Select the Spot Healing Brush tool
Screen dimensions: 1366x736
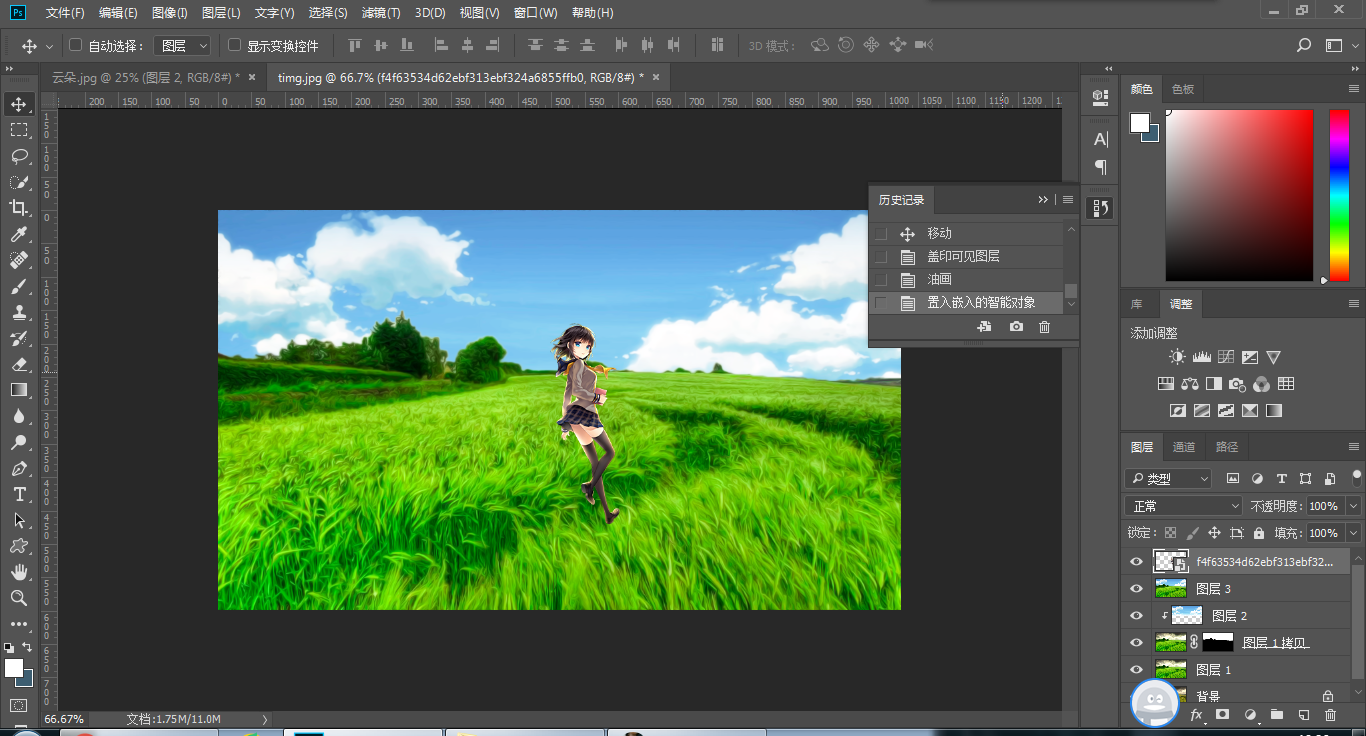click(x=19, y=260)
